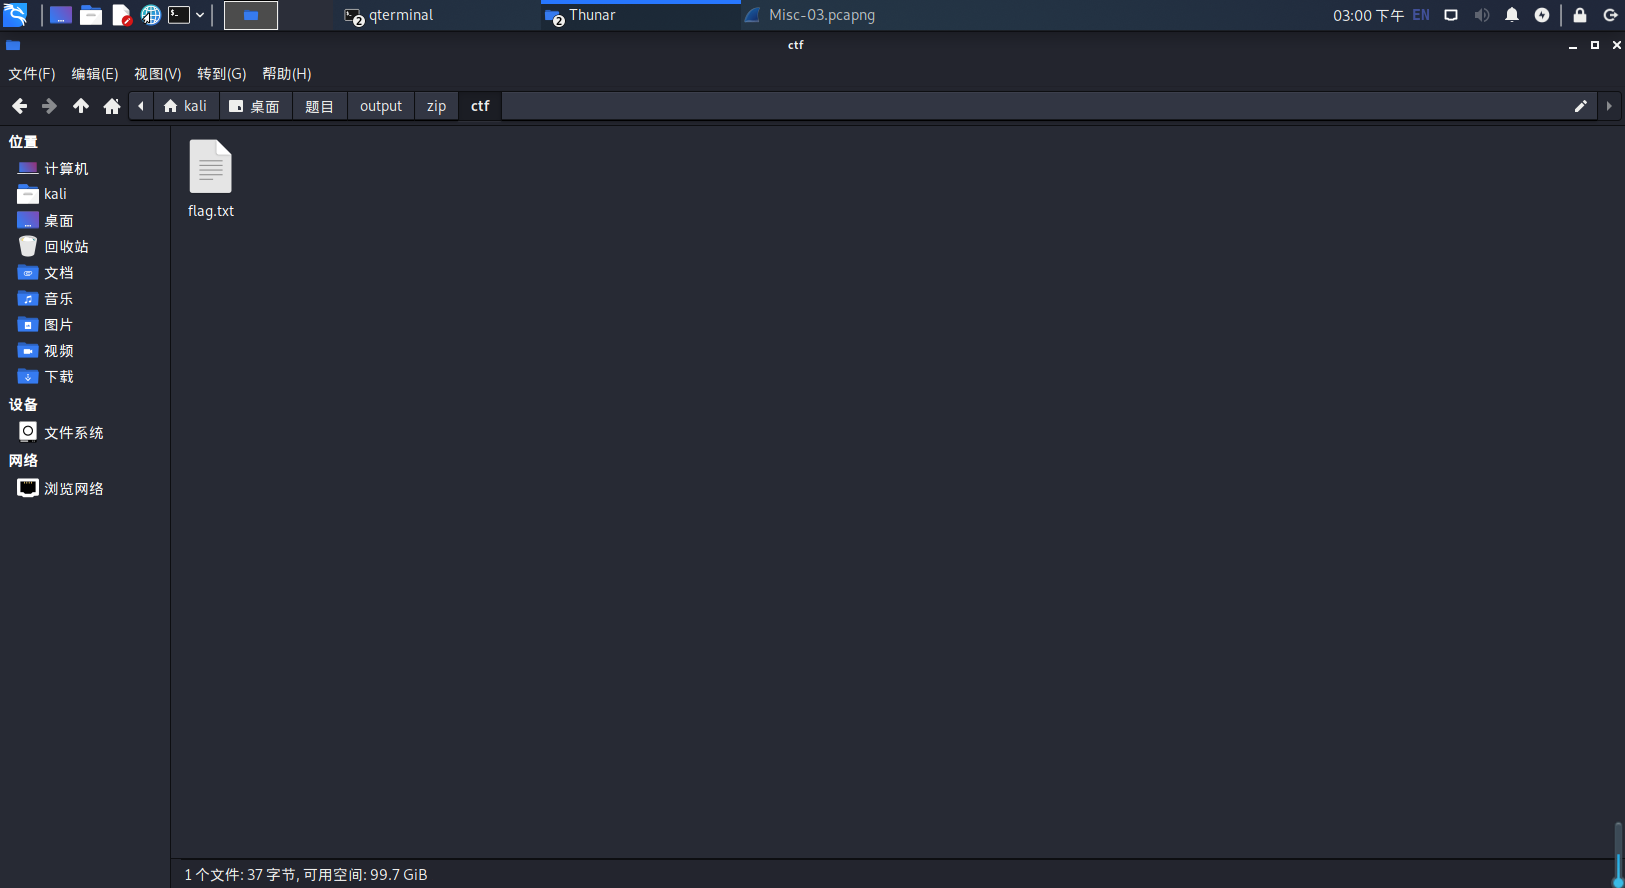The height and width of the screenshot is (888, 1625).
Task: Lock the screen with the padlock icon
Action: coord(1580,15)
